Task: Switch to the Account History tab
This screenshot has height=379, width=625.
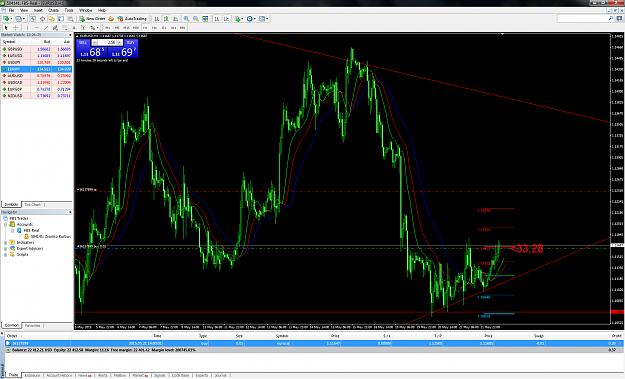Action: pos(59,375)
